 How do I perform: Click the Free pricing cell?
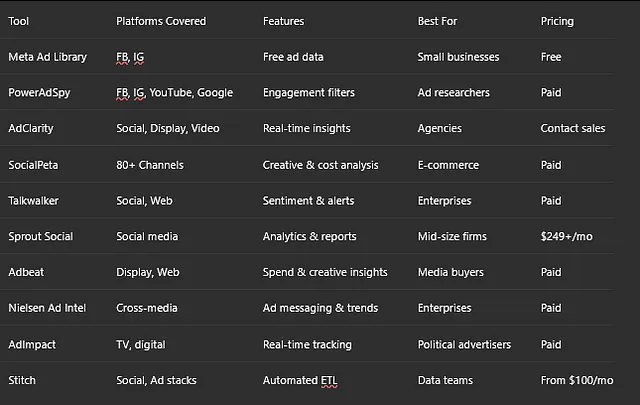click(551, 57)
